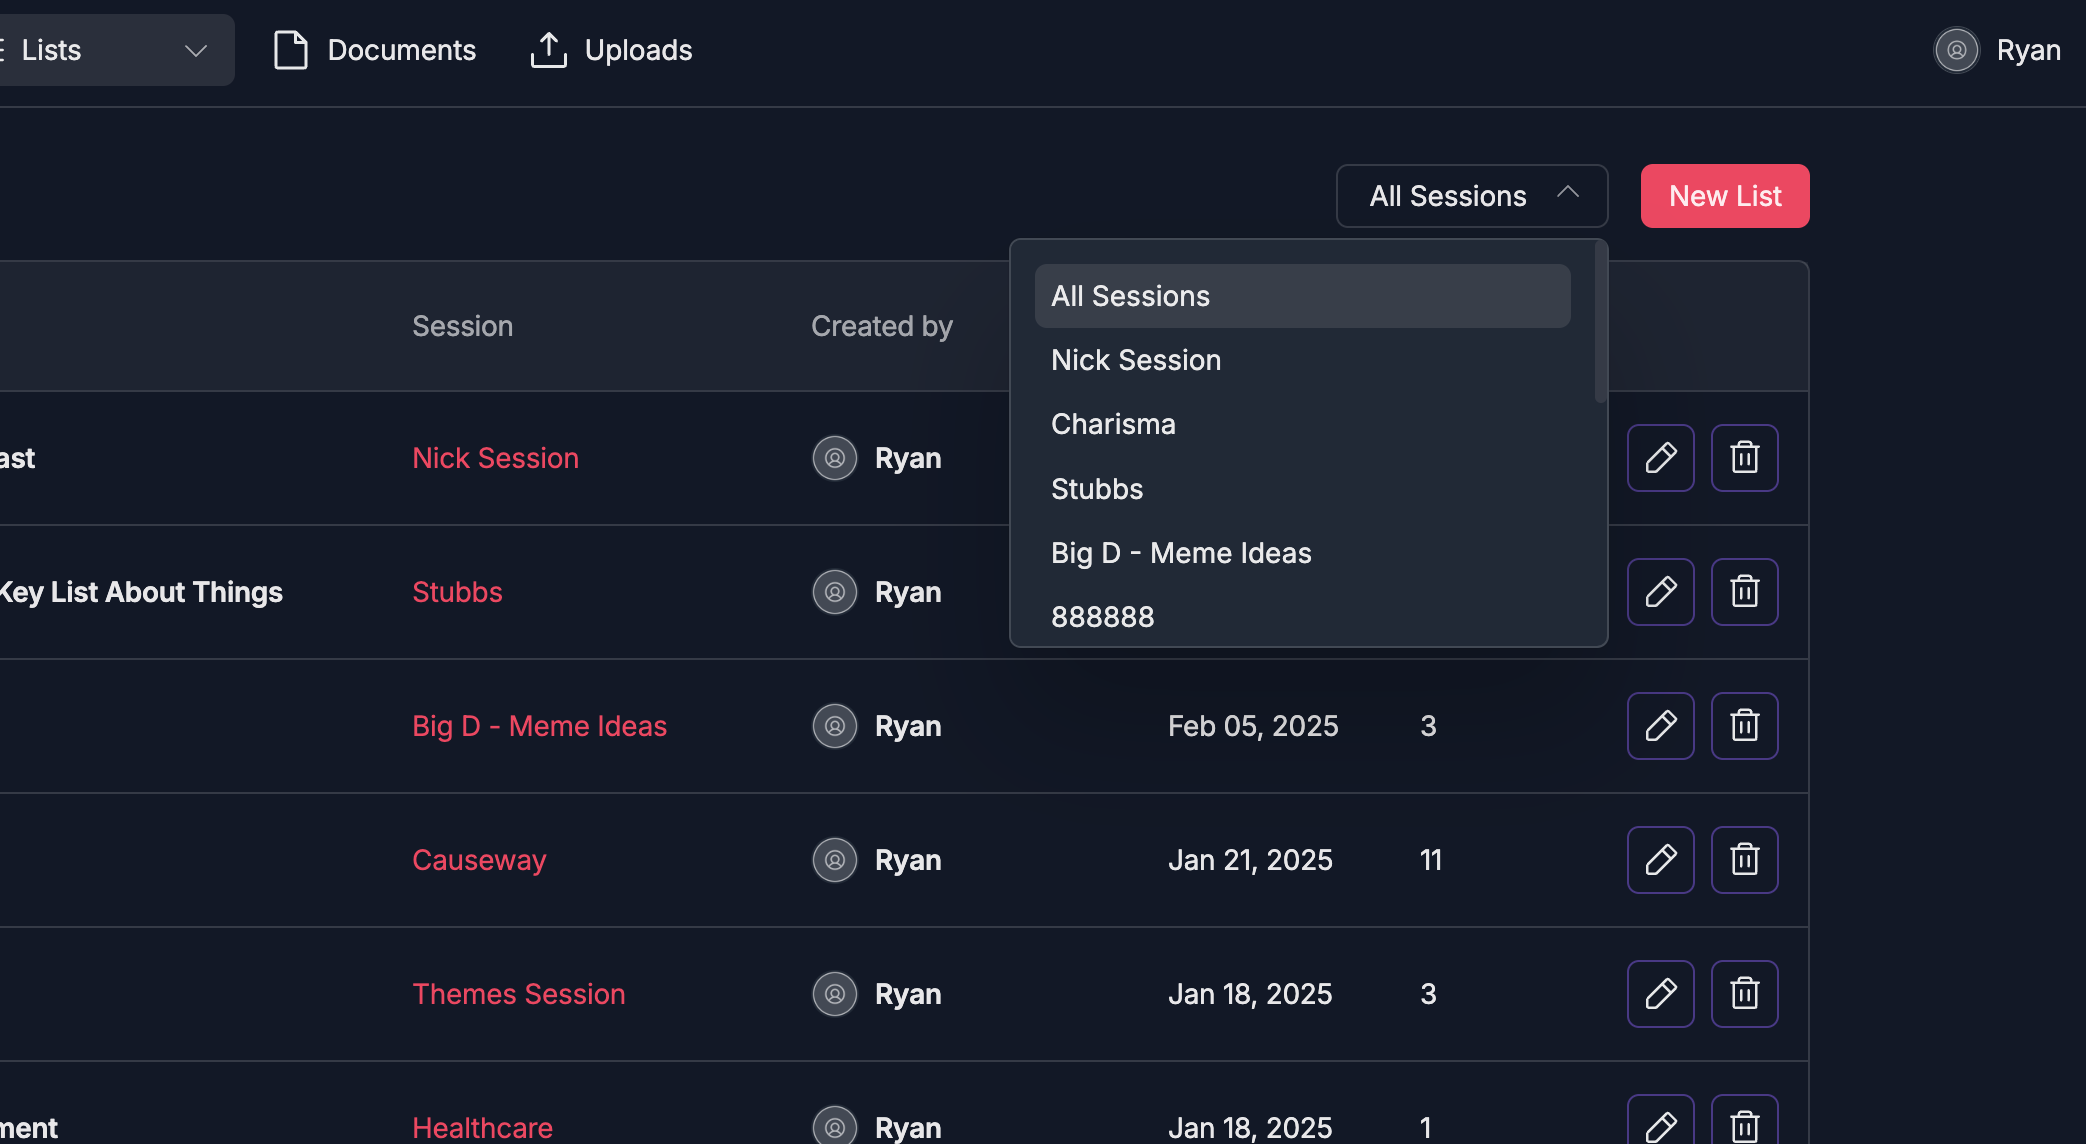Click the Documents page icon
Image resolution: width=2086 pixels, height=1144 pixels.
(x=290, y=50)
